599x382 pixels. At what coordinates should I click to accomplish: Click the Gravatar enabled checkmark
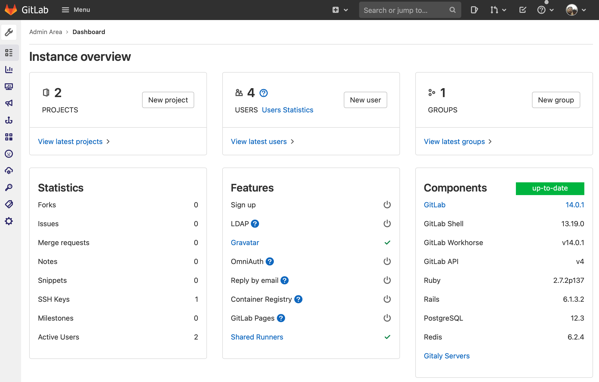pos(387,243)
